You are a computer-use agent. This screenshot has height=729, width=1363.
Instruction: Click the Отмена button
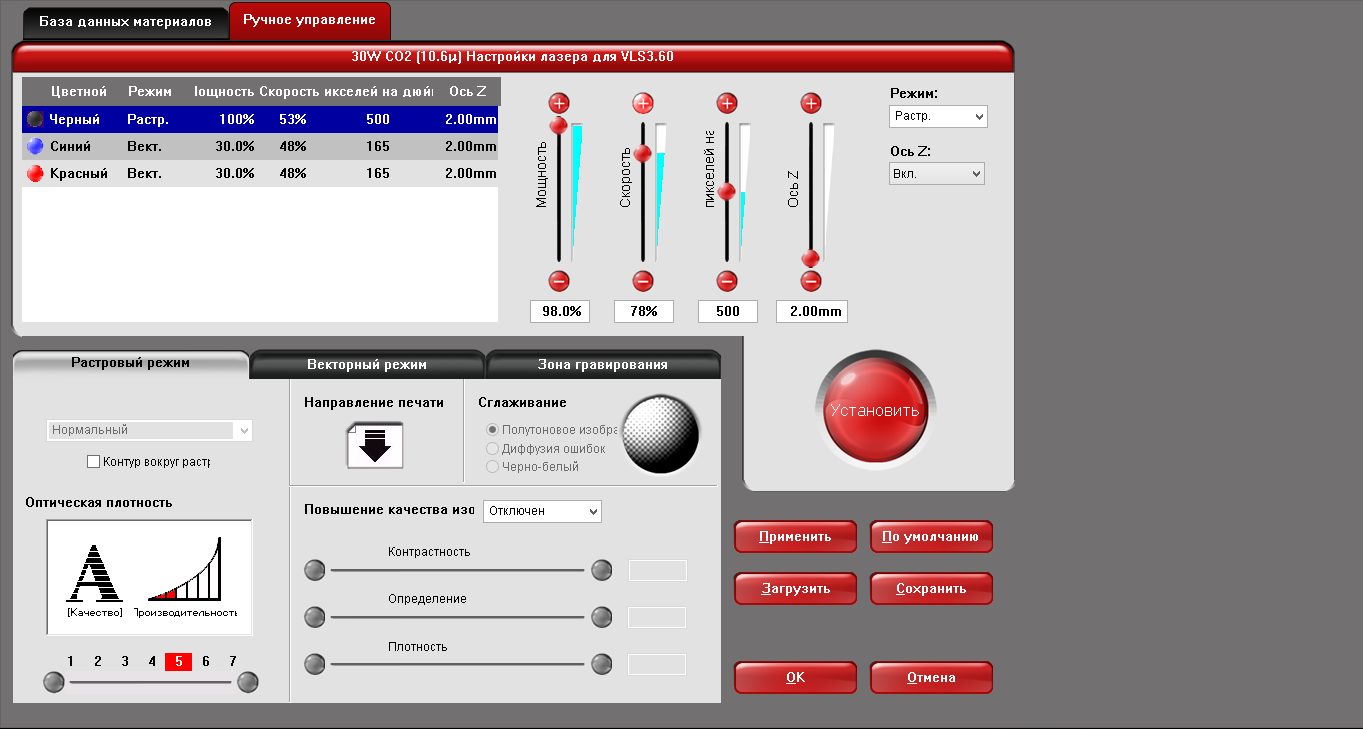coord(931,678)
